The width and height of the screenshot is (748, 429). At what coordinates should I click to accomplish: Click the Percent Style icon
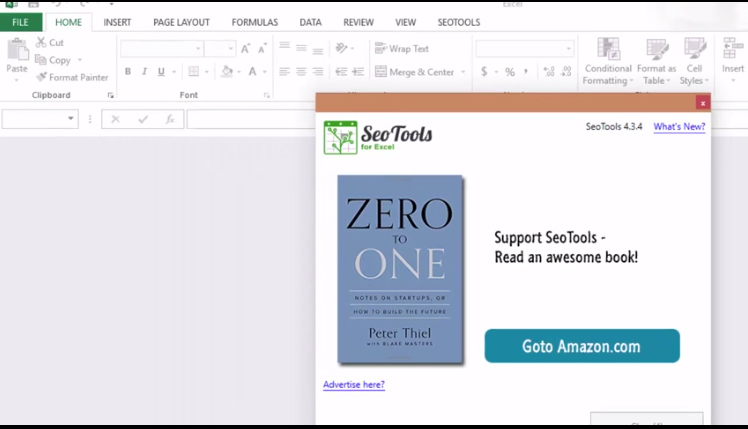click(x=509, y=72)
